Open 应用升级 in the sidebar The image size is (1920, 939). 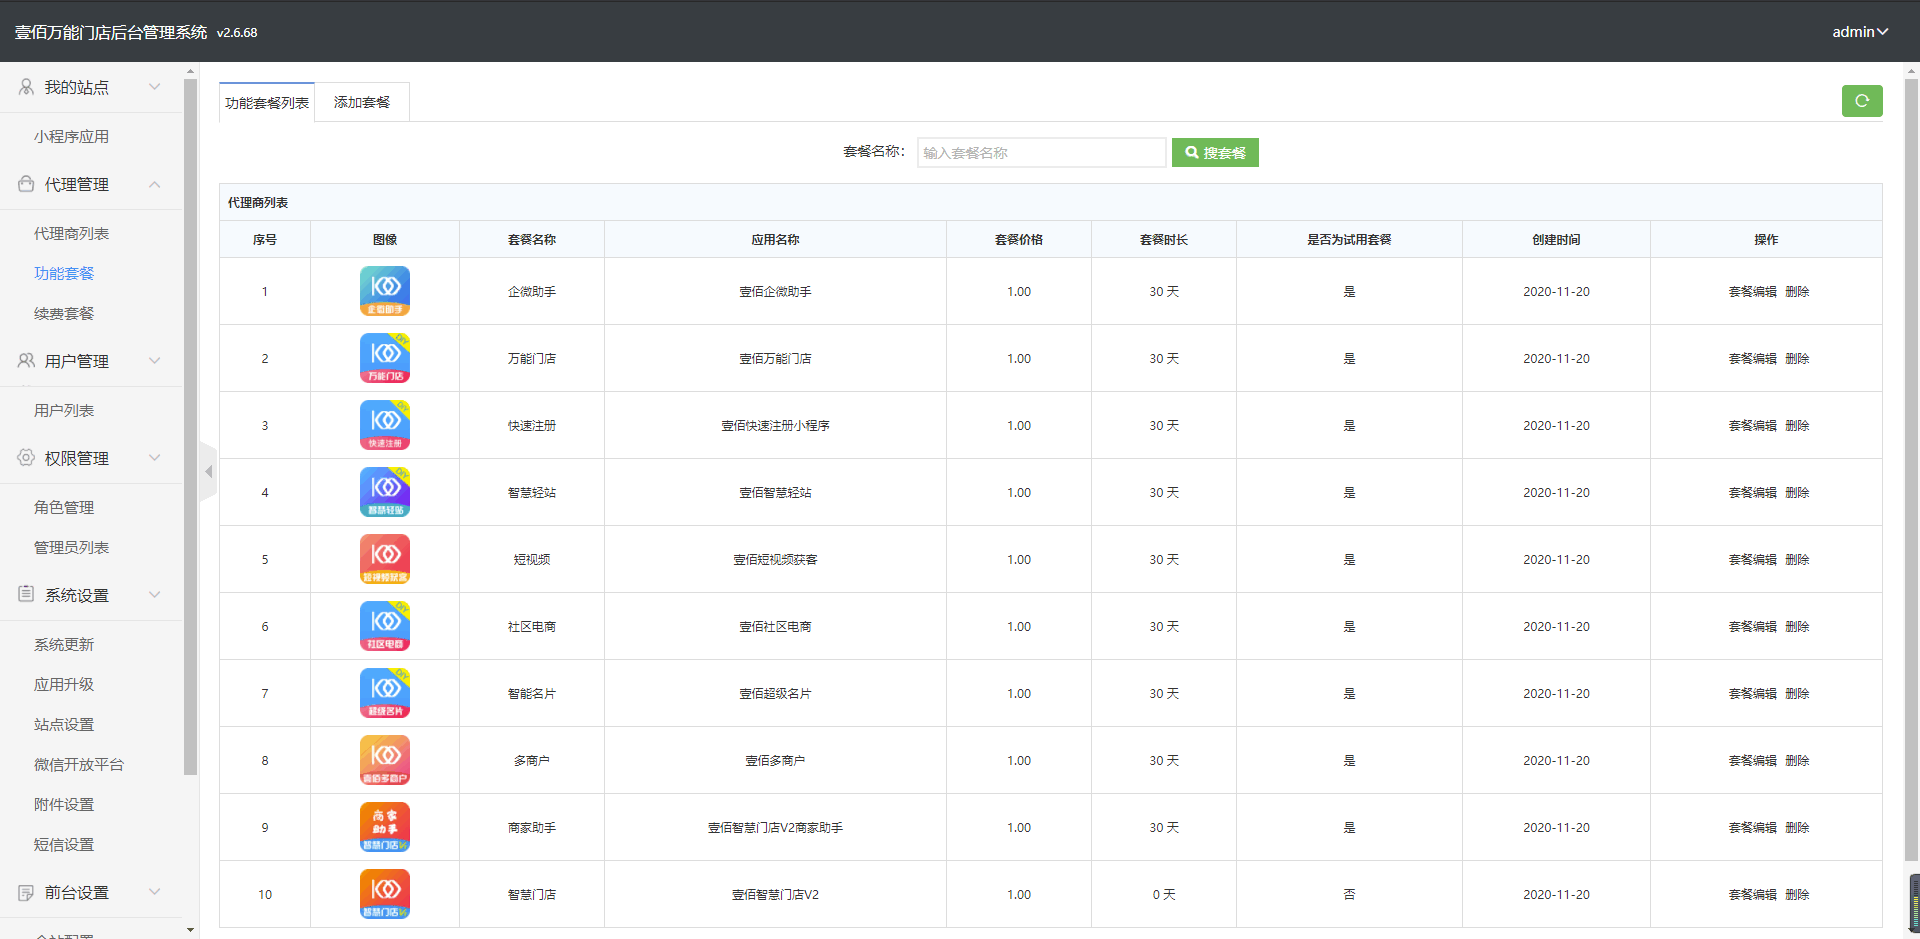click(64, 684)
